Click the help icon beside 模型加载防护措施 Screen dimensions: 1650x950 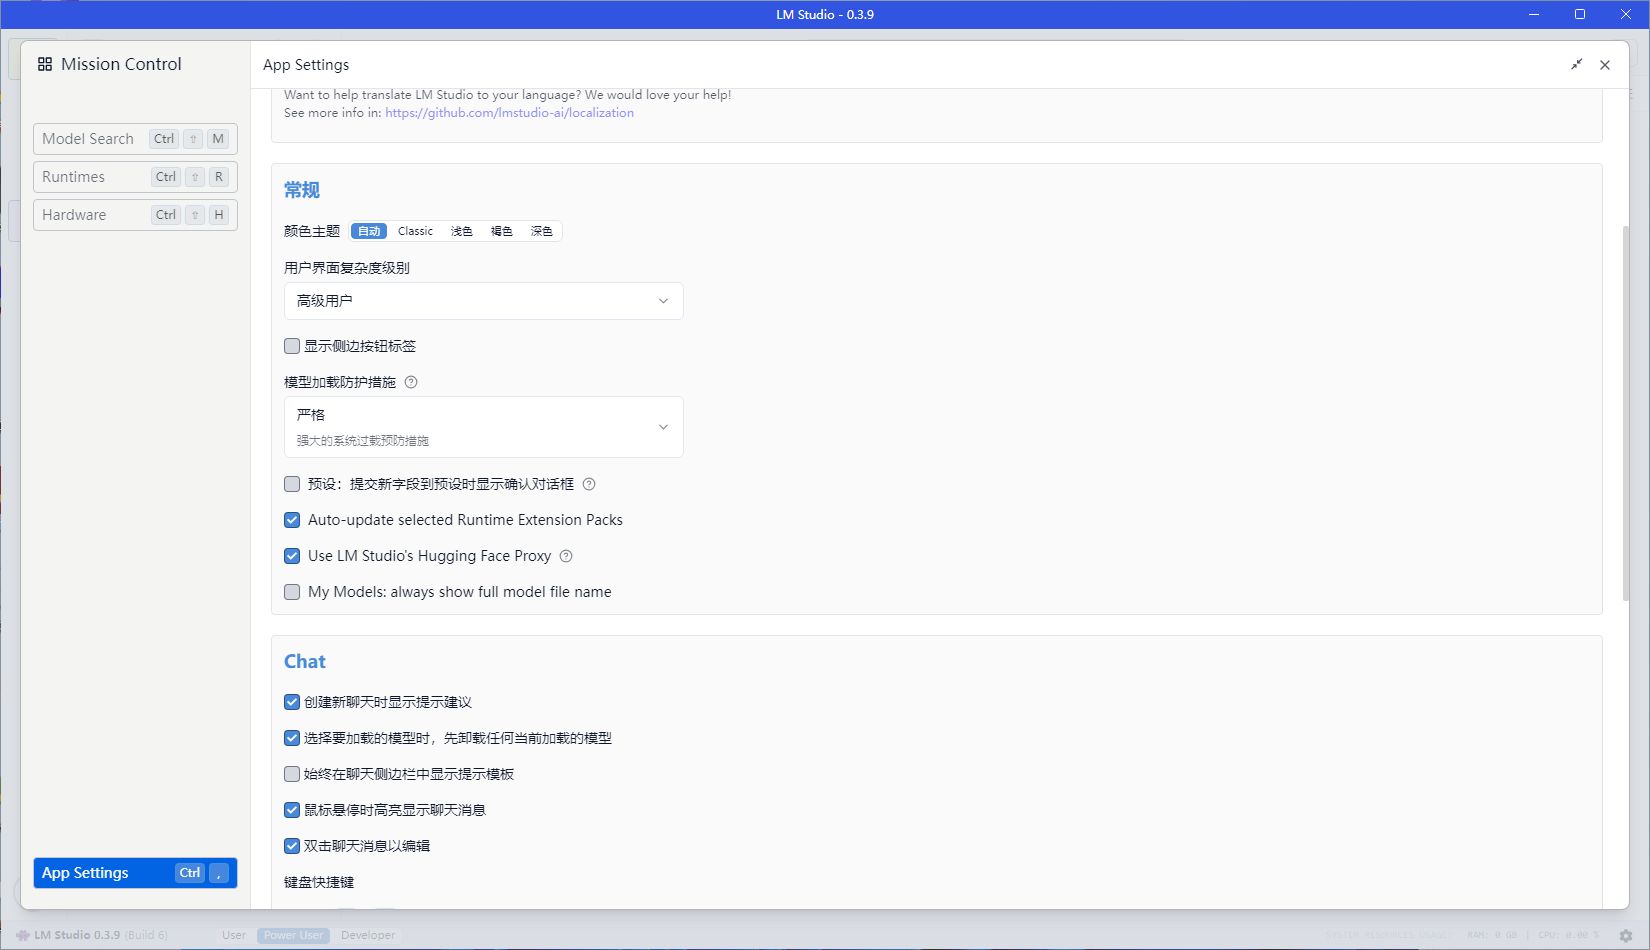click(411, 382)
